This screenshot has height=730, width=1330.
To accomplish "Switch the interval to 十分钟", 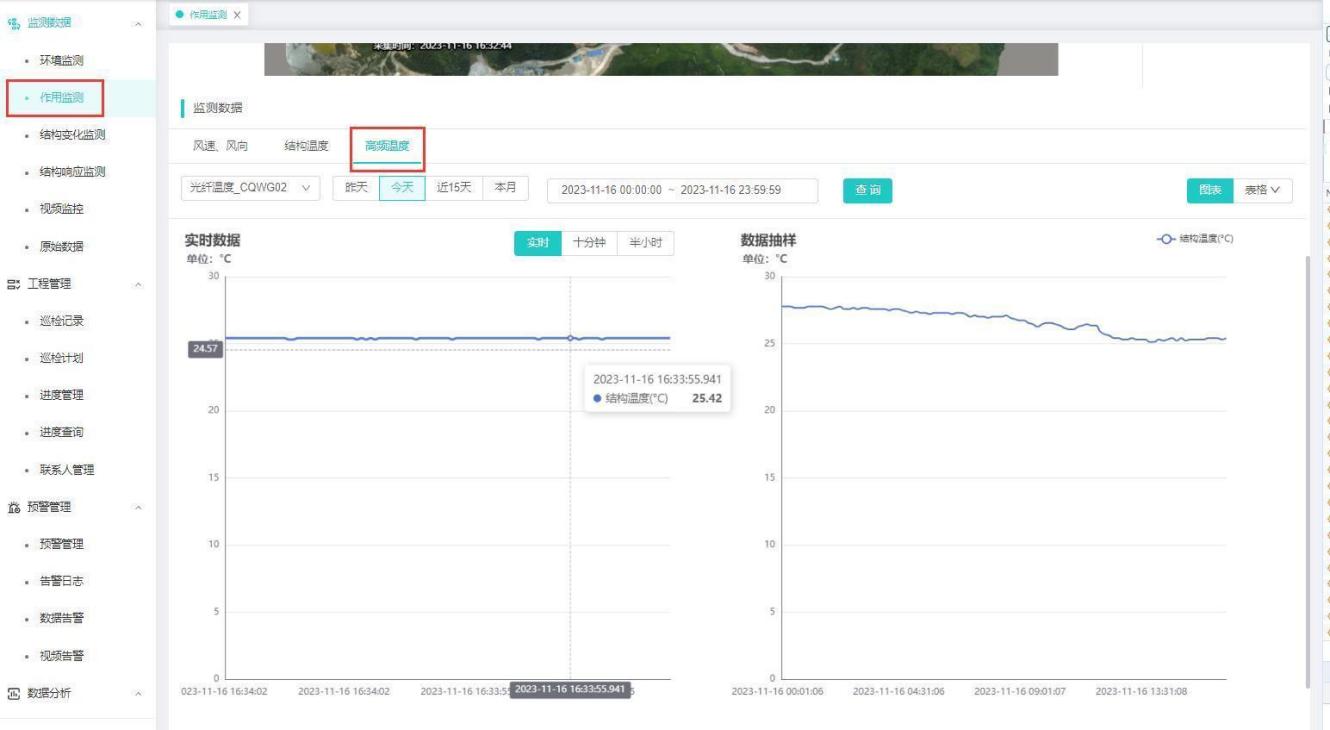I will 589,243.
